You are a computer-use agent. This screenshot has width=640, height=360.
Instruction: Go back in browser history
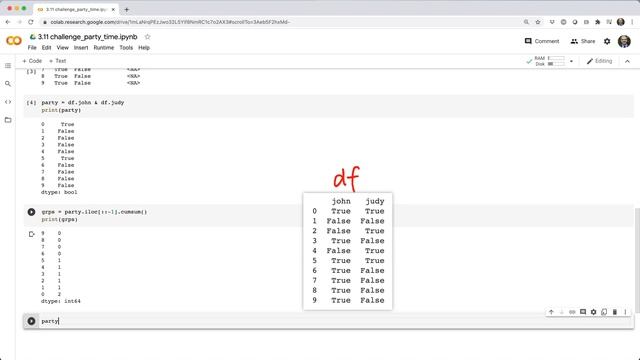[x=8, y=22]
